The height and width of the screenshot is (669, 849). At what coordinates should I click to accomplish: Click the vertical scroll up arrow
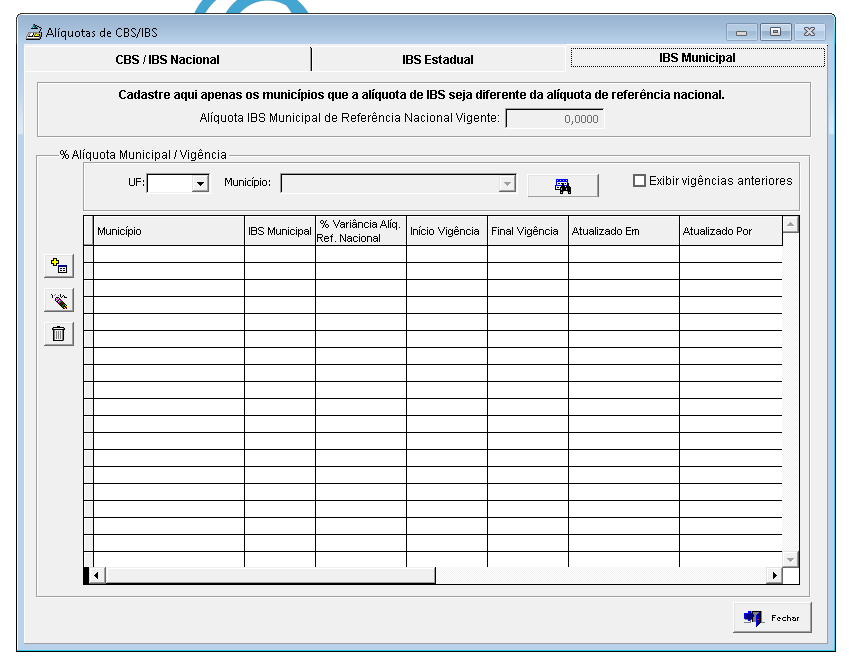click(x=791, y=225)
